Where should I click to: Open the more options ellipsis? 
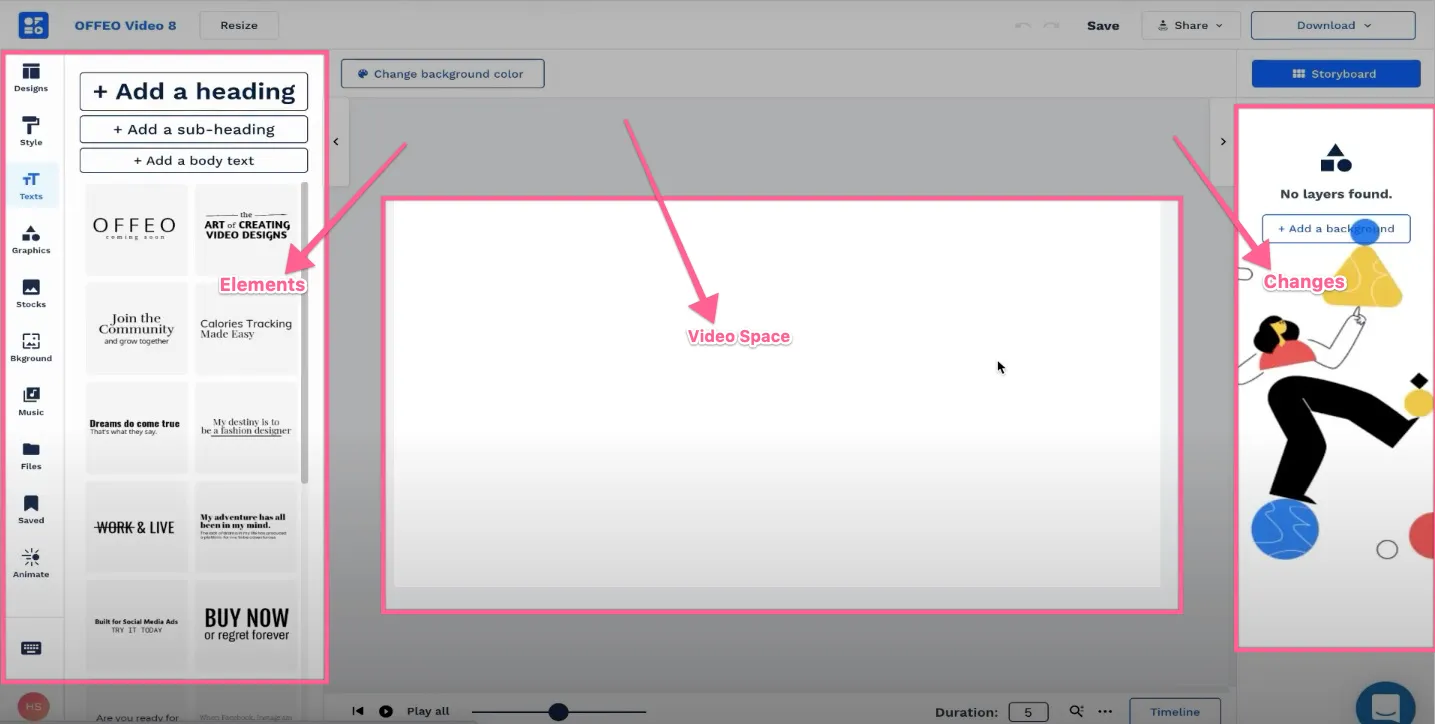click(1104, 711)
